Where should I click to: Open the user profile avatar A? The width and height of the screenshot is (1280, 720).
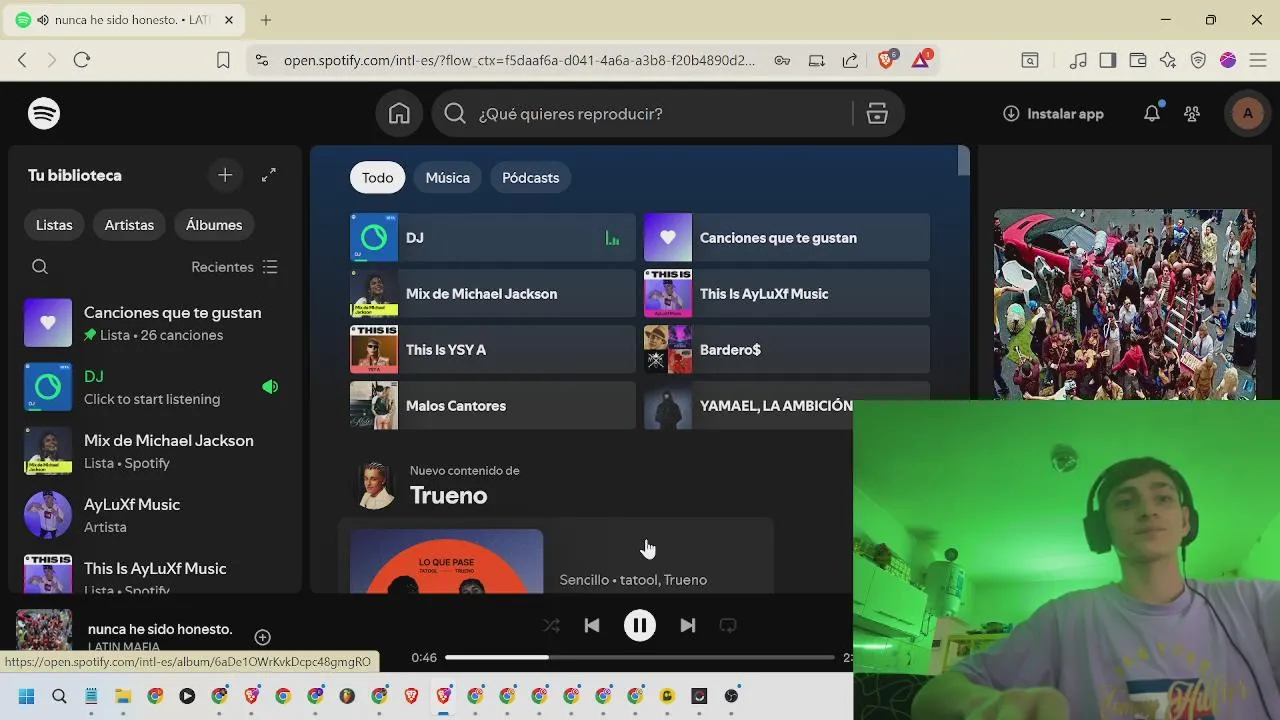1247,114
